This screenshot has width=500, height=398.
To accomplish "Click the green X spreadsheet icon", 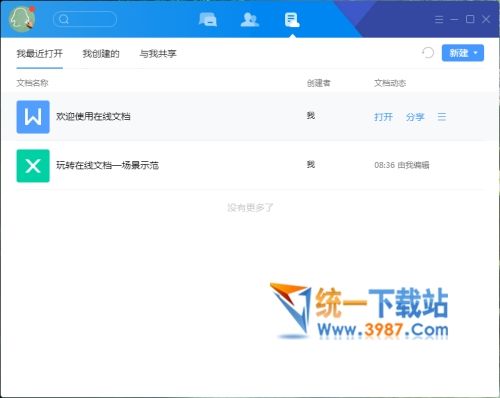I will (x=33, y=166).
